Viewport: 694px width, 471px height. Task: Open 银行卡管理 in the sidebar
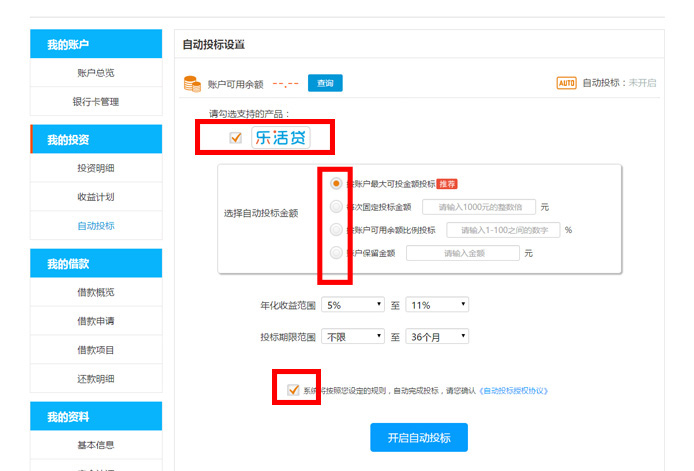[96, 101]
